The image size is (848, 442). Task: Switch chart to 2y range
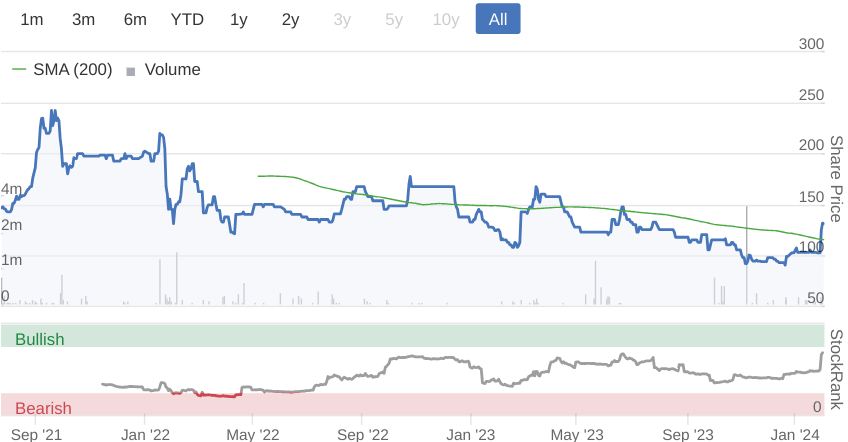[x=290, y=19]
